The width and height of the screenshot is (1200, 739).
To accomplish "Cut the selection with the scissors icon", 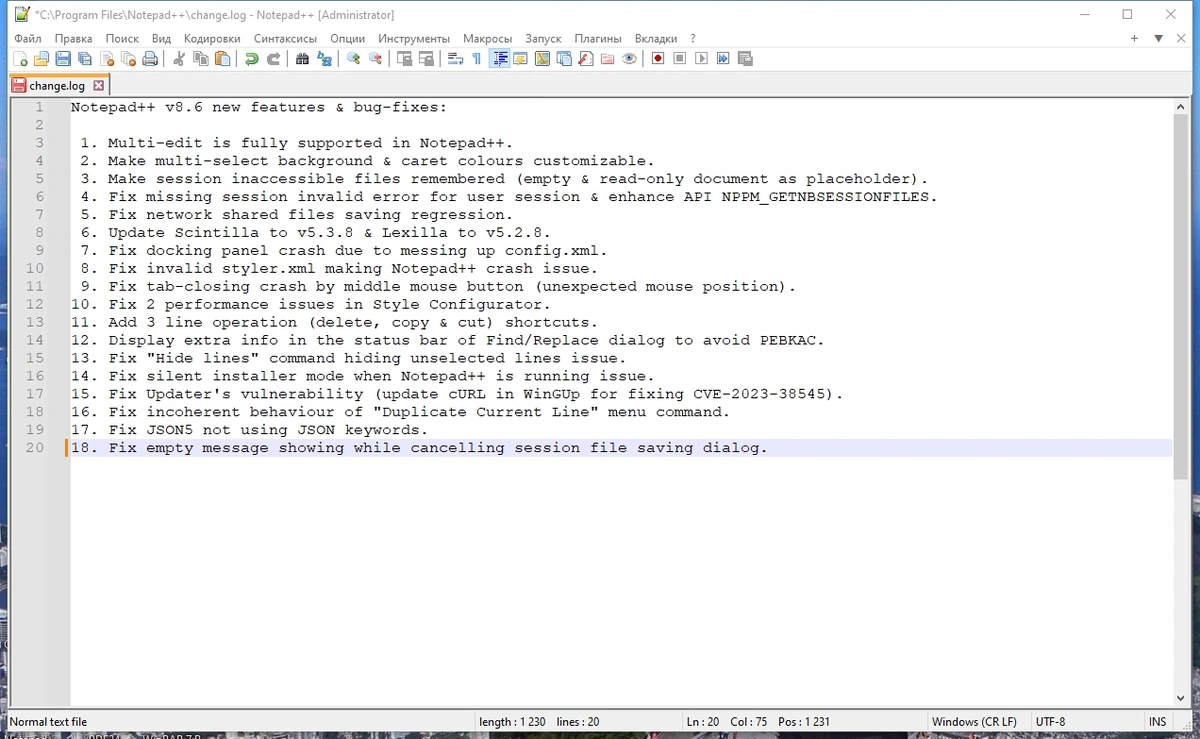I will [179, 59].
